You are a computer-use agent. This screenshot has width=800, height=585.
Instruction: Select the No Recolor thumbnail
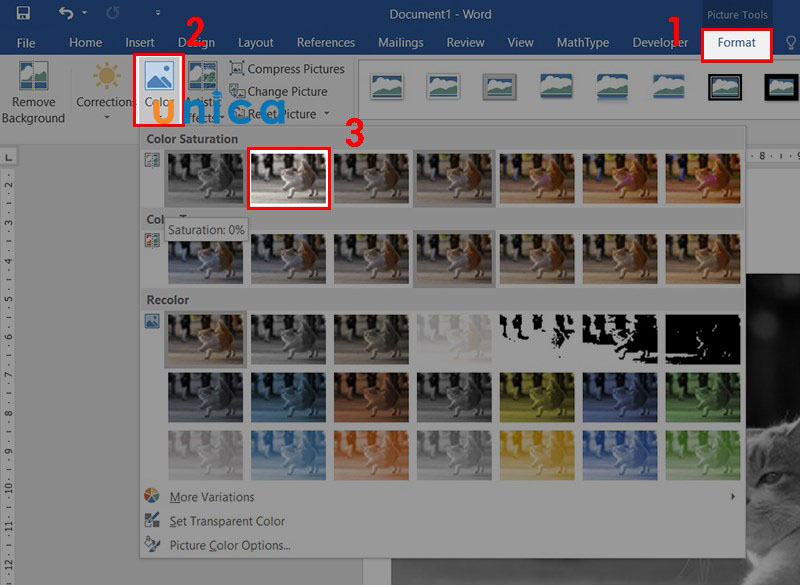pyautogui.click(x=205, y=339)
